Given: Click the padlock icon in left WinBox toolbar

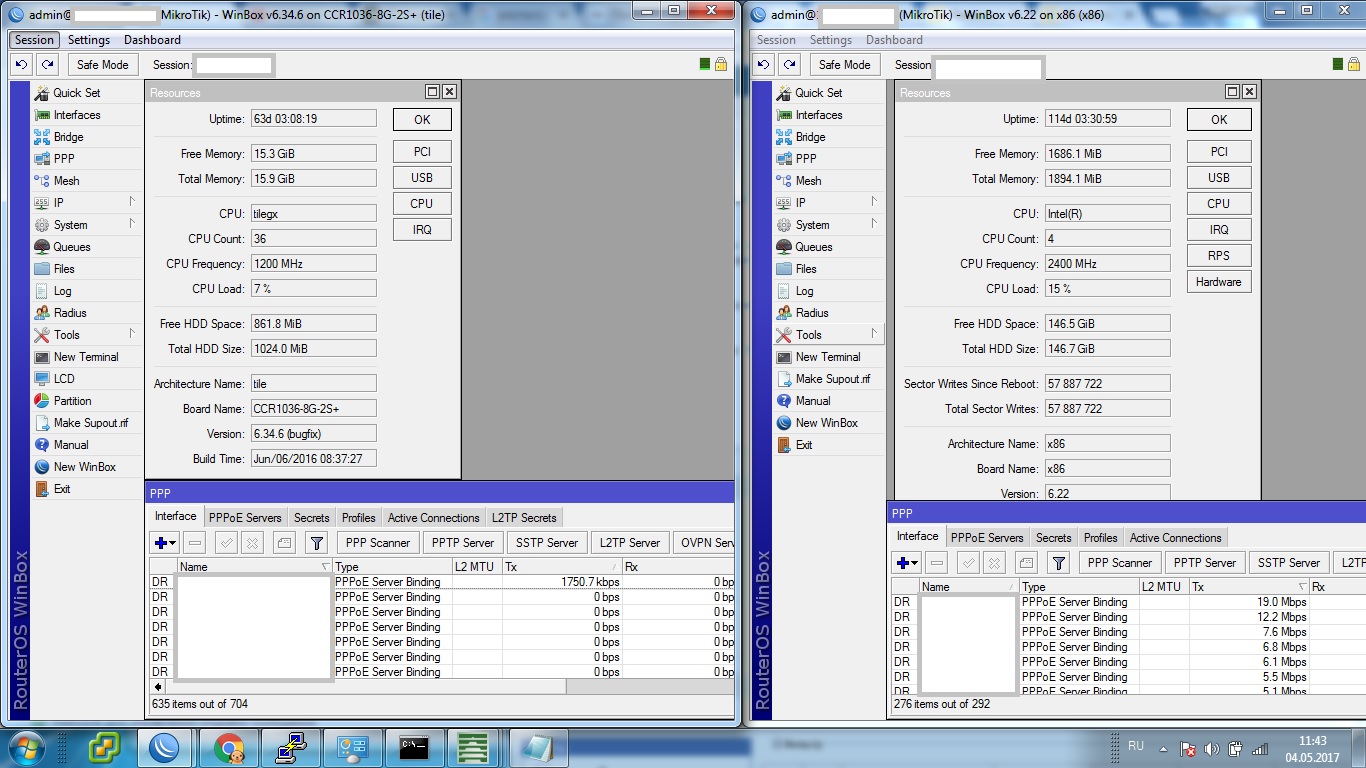Looking at the screenshot, I should coord(721,65).
